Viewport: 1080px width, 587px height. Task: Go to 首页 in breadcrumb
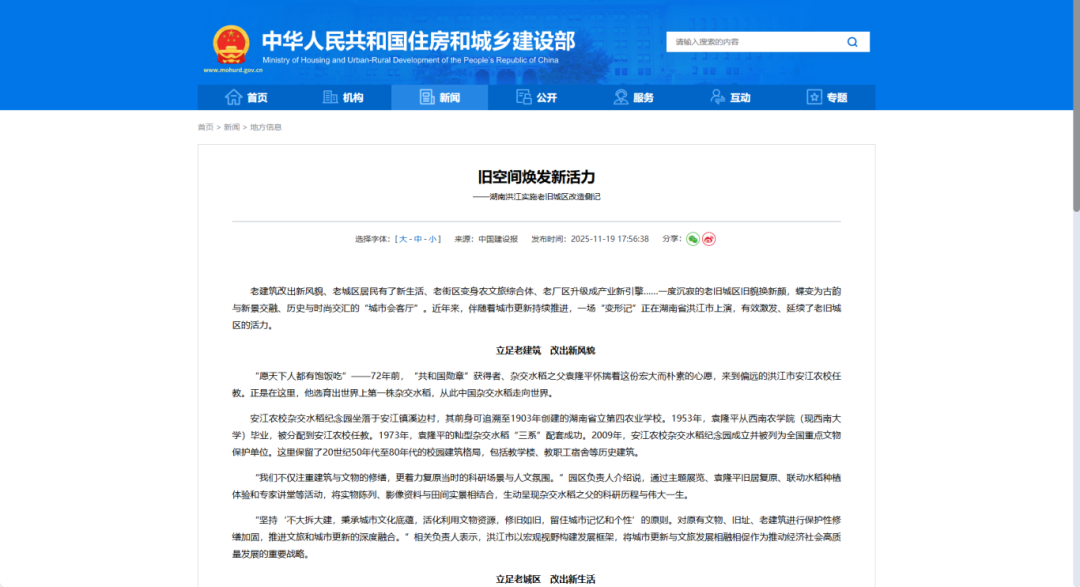205,127
